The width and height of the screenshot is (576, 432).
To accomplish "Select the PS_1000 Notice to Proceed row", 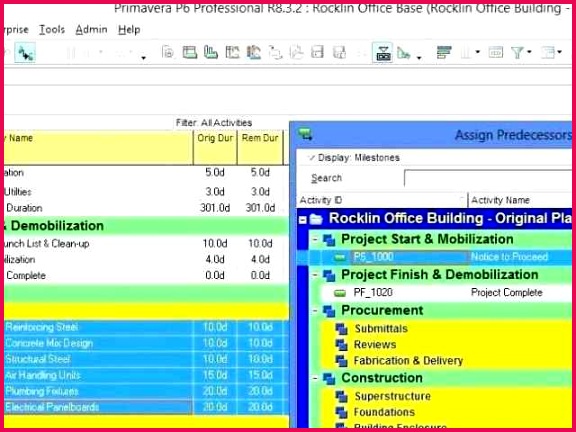I will click(434, 257).
